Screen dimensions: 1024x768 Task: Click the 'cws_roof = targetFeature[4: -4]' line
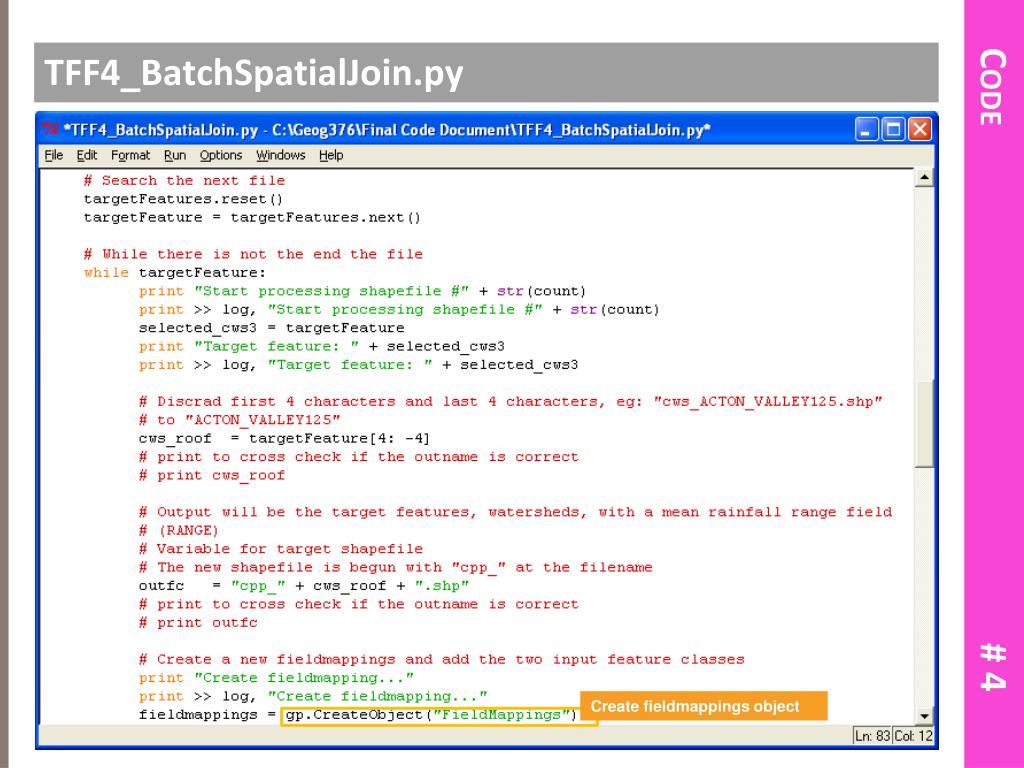pos(284,438)
